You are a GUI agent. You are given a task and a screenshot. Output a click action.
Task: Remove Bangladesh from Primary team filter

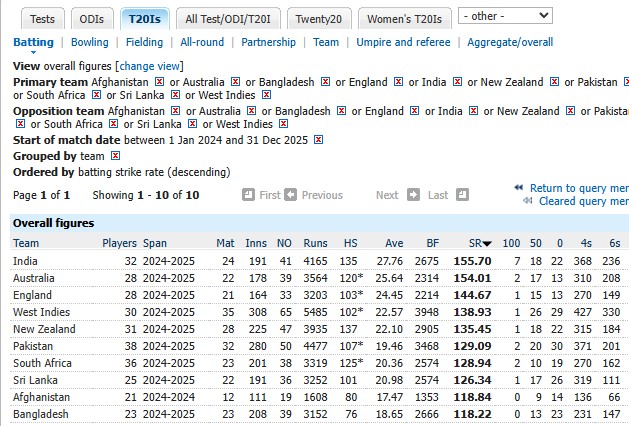click(x=325, y=82)
